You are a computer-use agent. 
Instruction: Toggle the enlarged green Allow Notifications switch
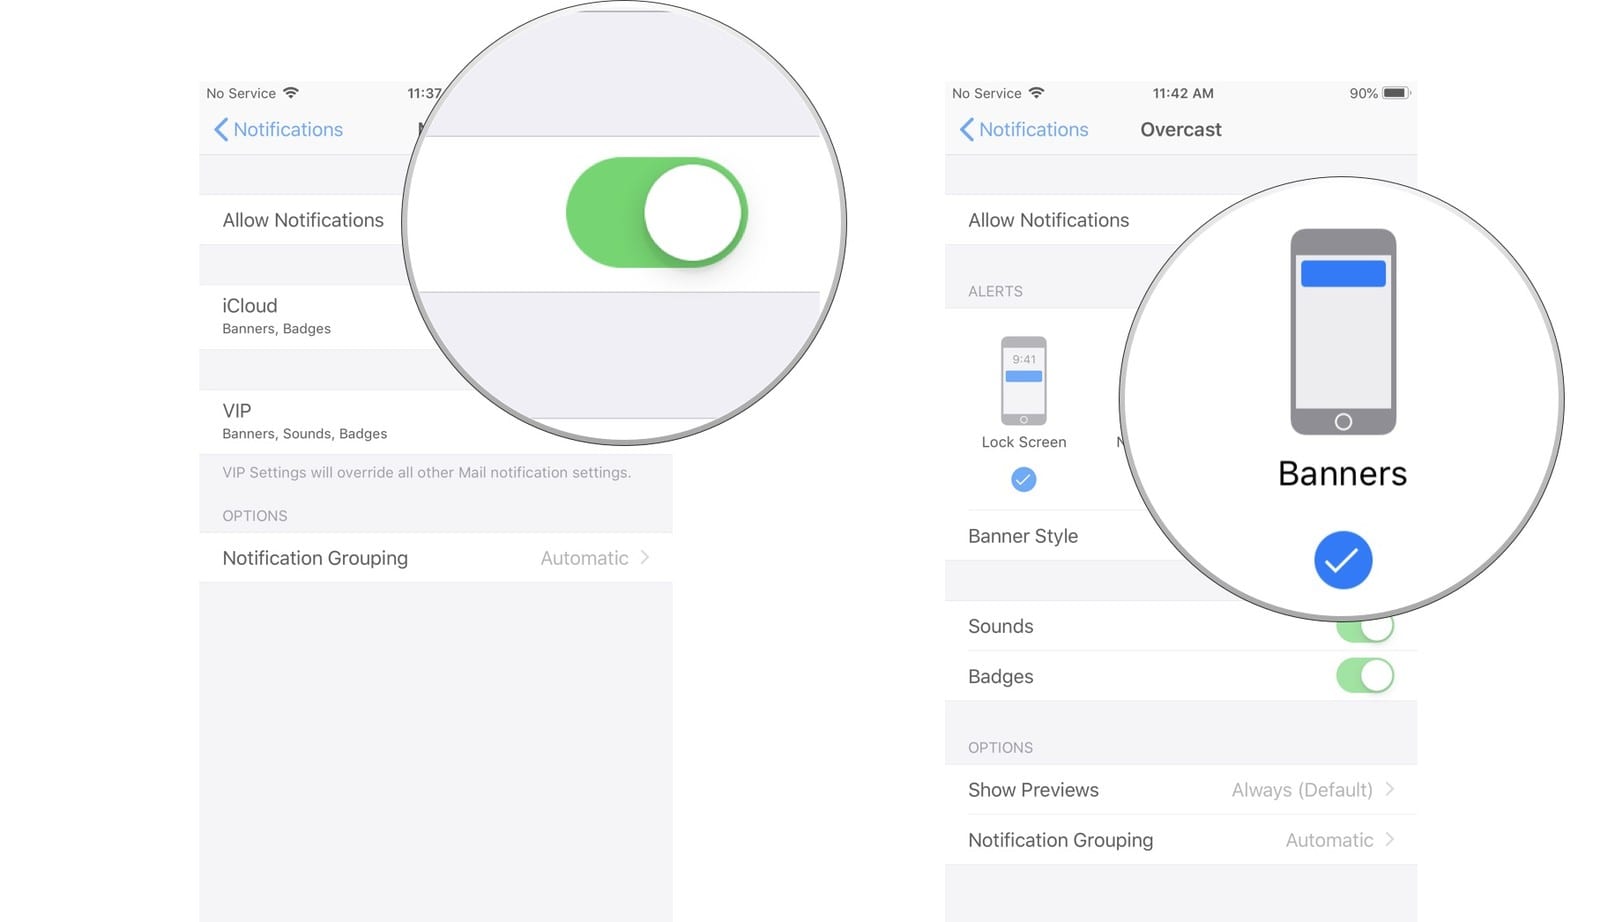pyautogui.click(x=656, y=213)
